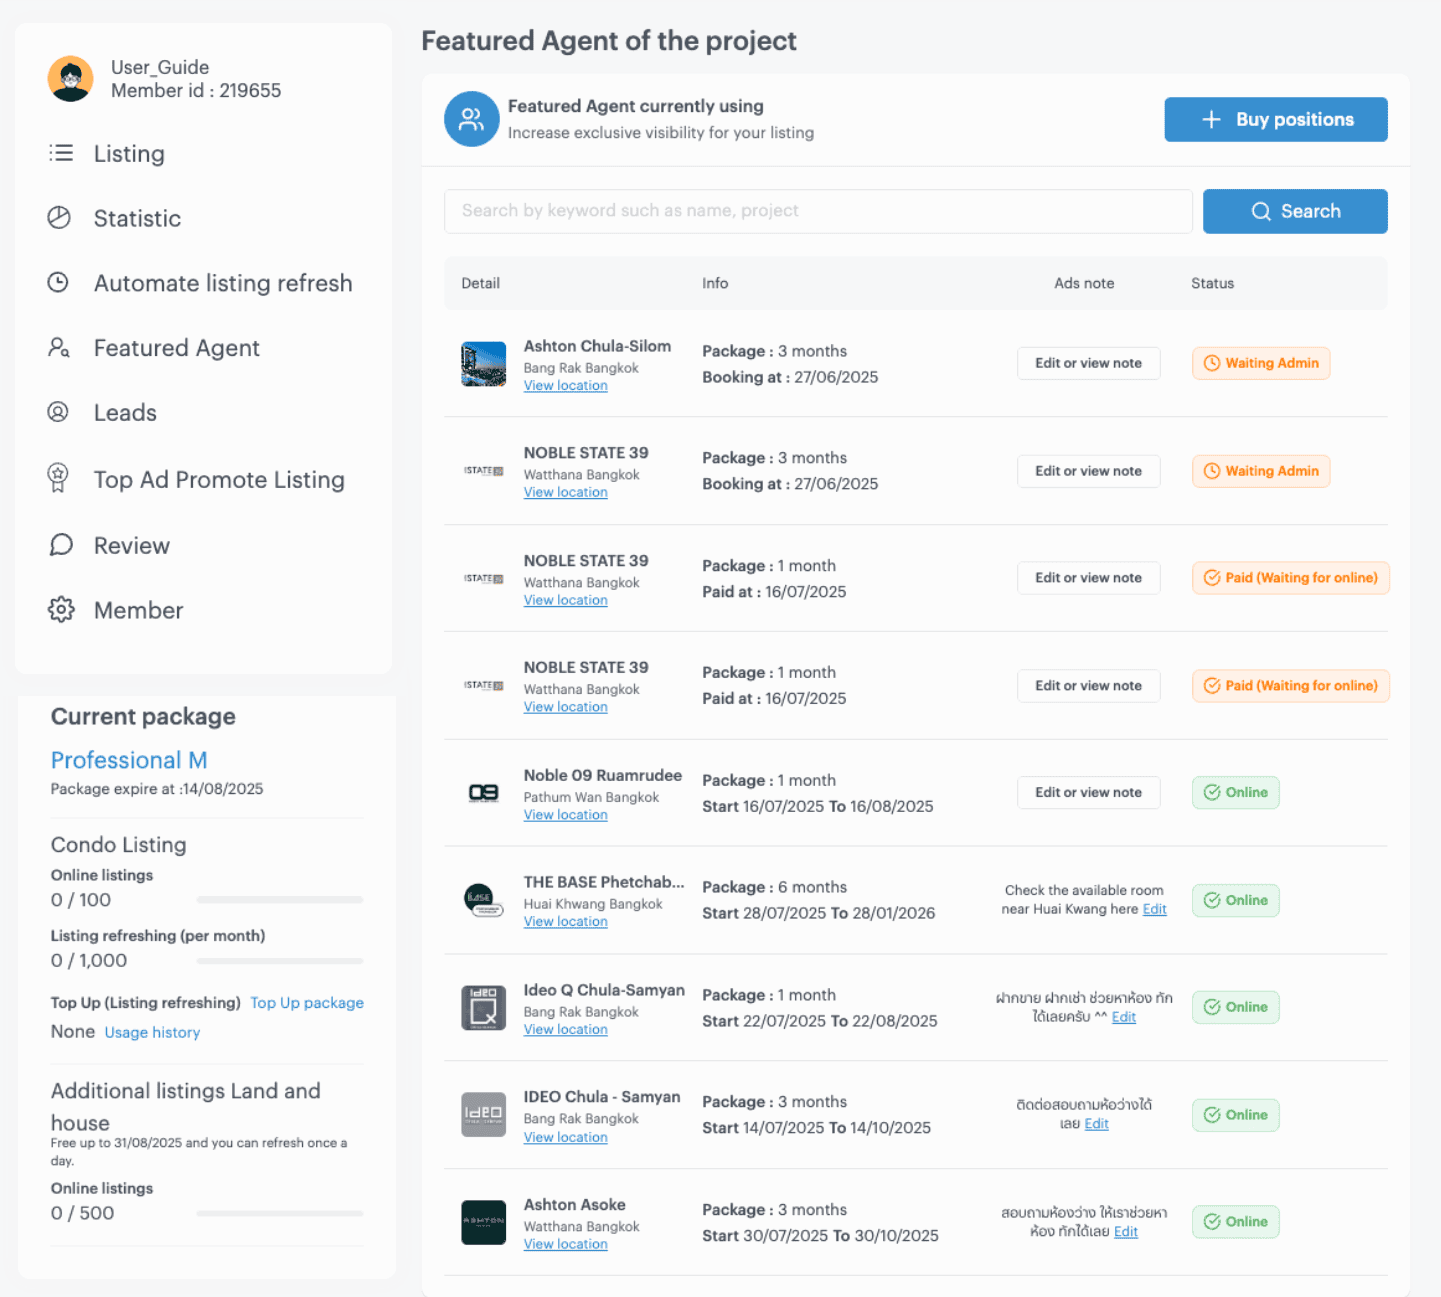
Task: Click the Top Ad Promote award icon
Action: tap(58, 478)
